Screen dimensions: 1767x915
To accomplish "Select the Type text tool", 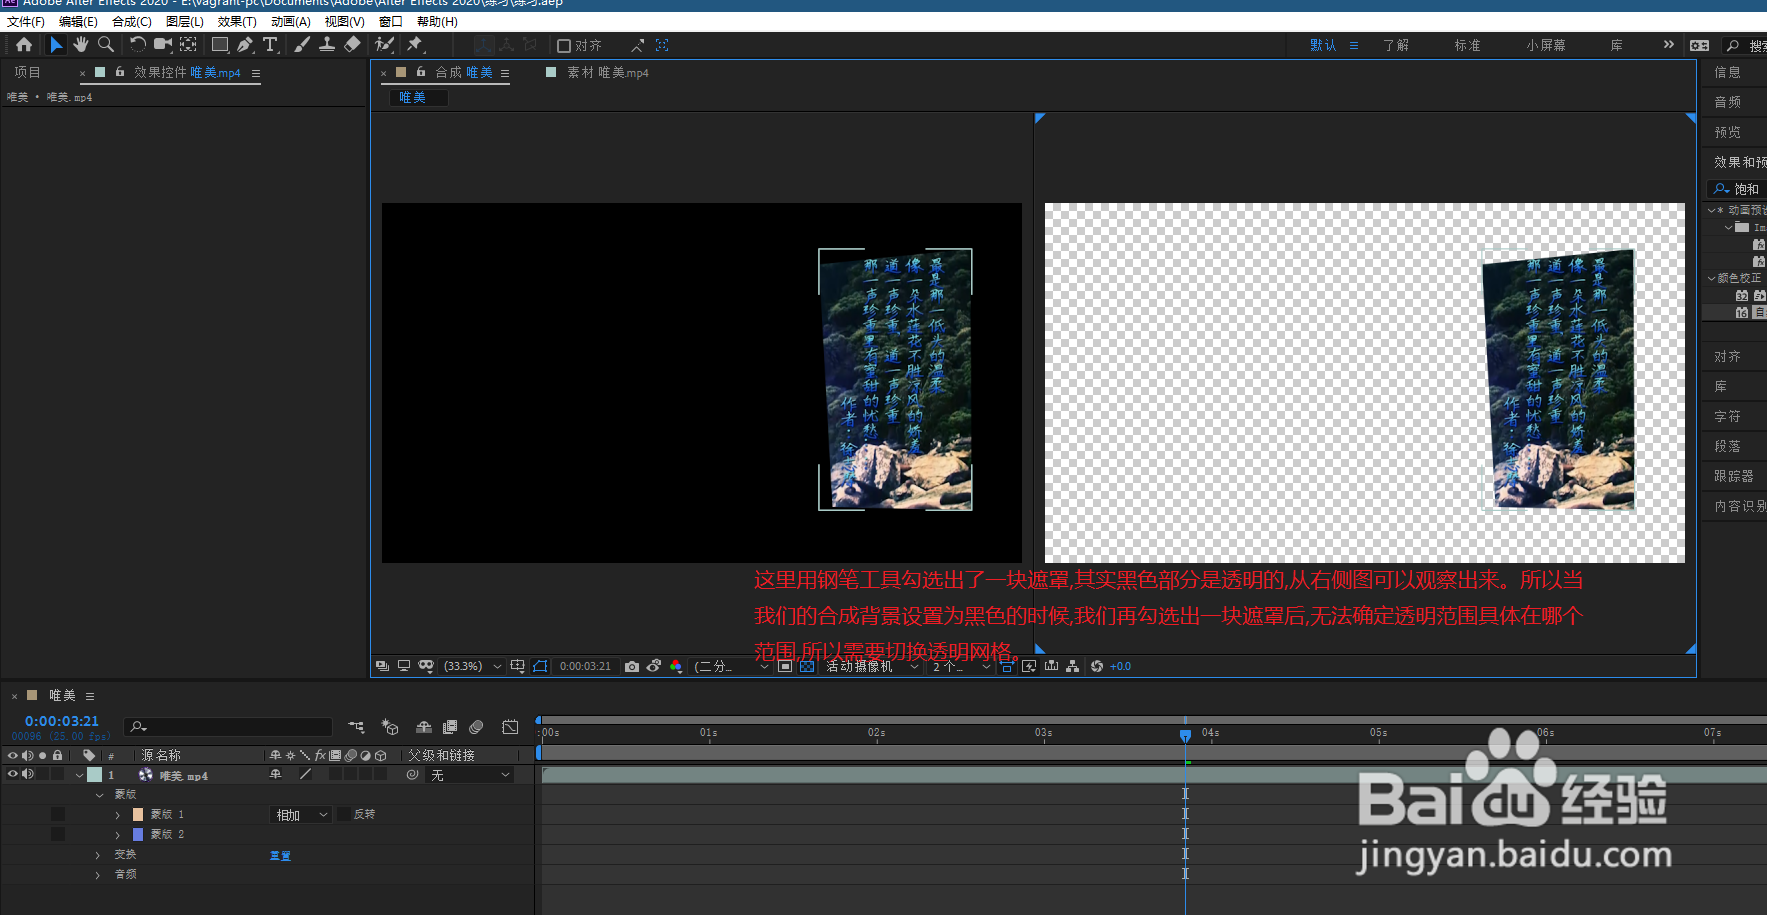I will tap(270, 45).
